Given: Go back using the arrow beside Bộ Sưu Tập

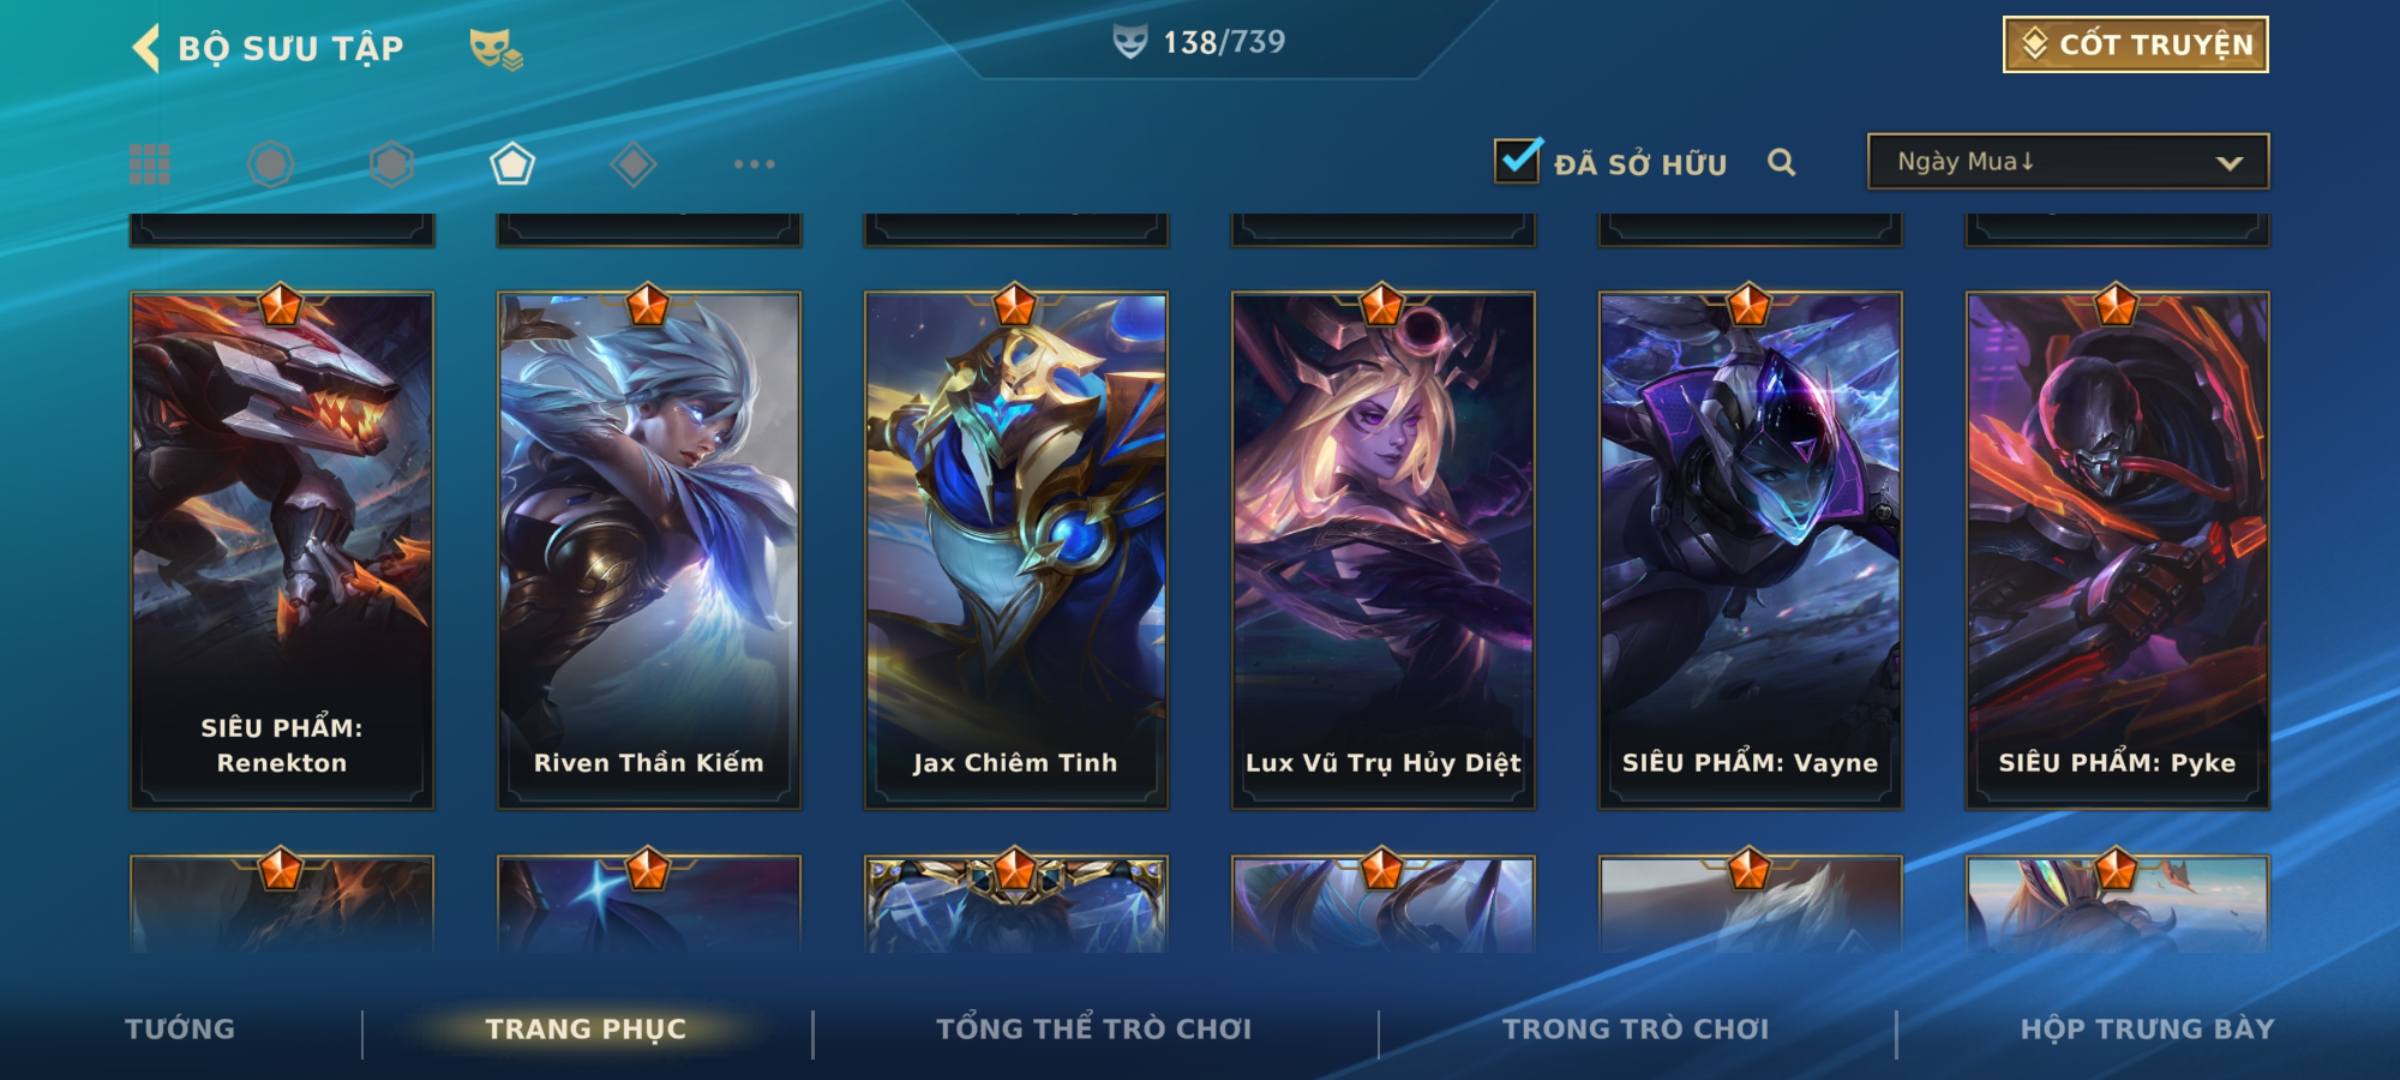Looking at the screenshot, I should pyautogui.click(x=146, y=48).
